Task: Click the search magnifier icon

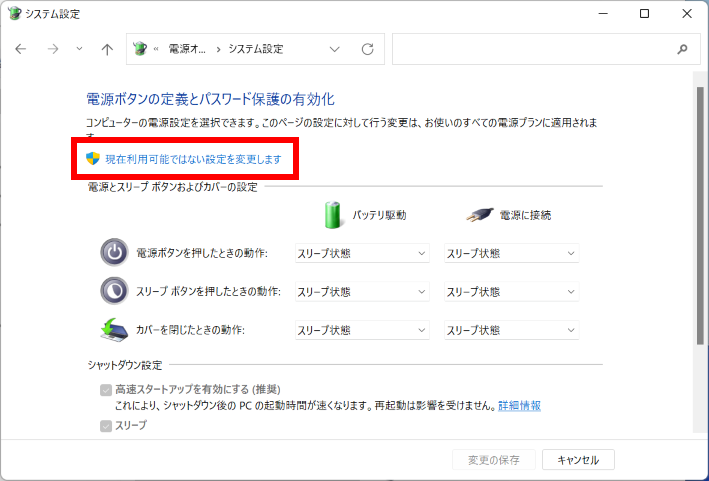Action: pyautogui.click(x=682, y=49)
